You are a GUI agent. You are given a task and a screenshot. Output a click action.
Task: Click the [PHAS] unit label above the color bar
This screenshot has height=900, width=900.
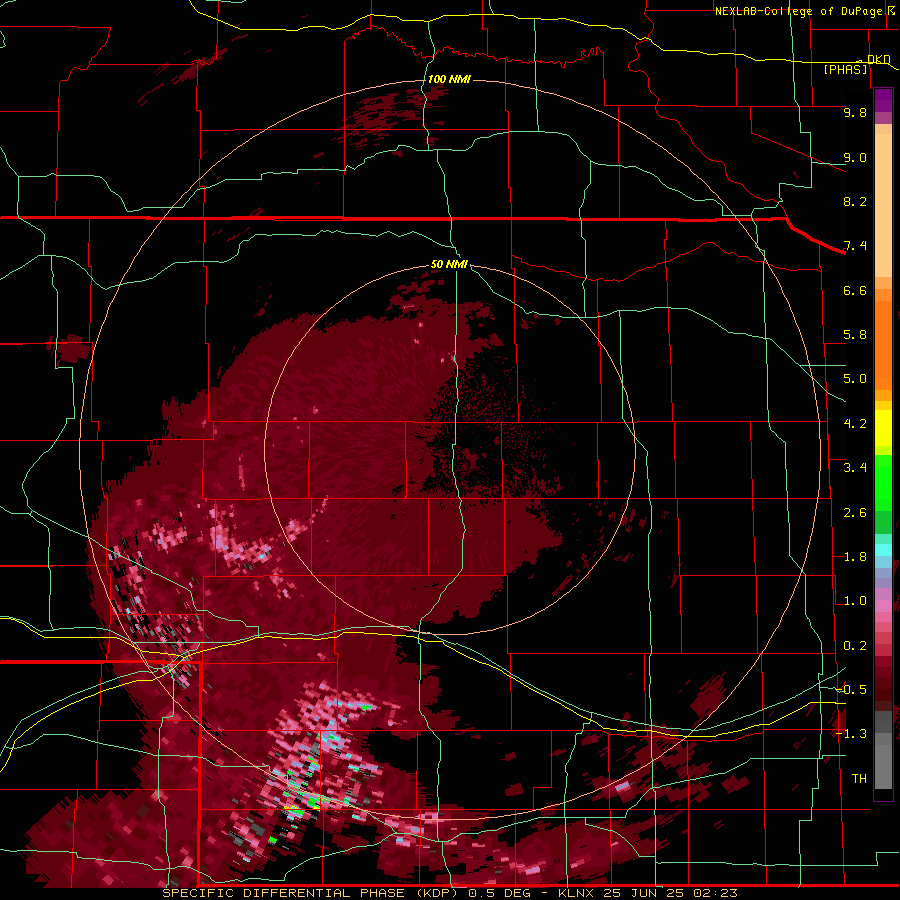(845, 69)
